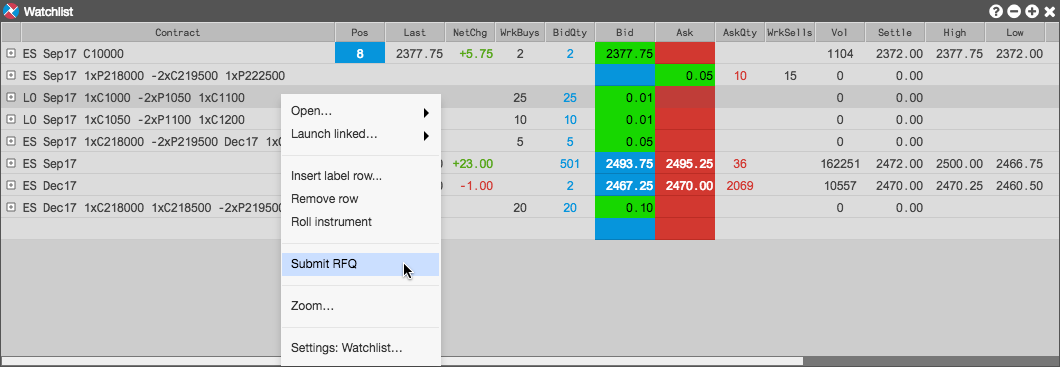Click the High column header

pos(955,32)
